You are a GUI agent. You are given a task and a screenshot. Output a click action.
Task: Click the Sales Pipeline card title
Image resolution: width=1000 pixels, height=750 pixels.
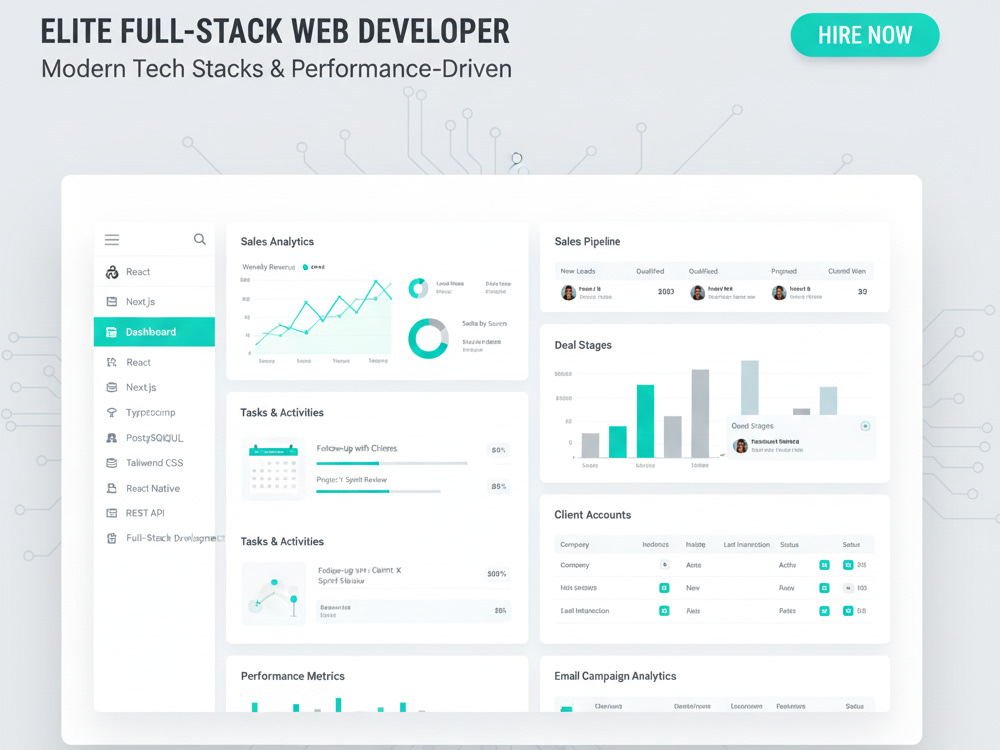click(587, 242)
